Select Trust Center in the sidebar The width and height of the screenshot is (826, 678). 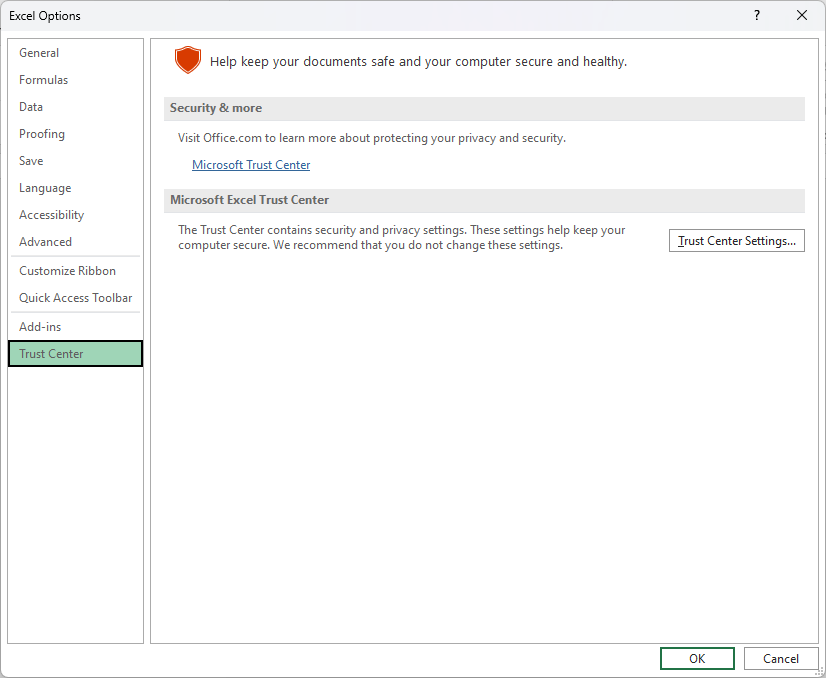(75, 353)
